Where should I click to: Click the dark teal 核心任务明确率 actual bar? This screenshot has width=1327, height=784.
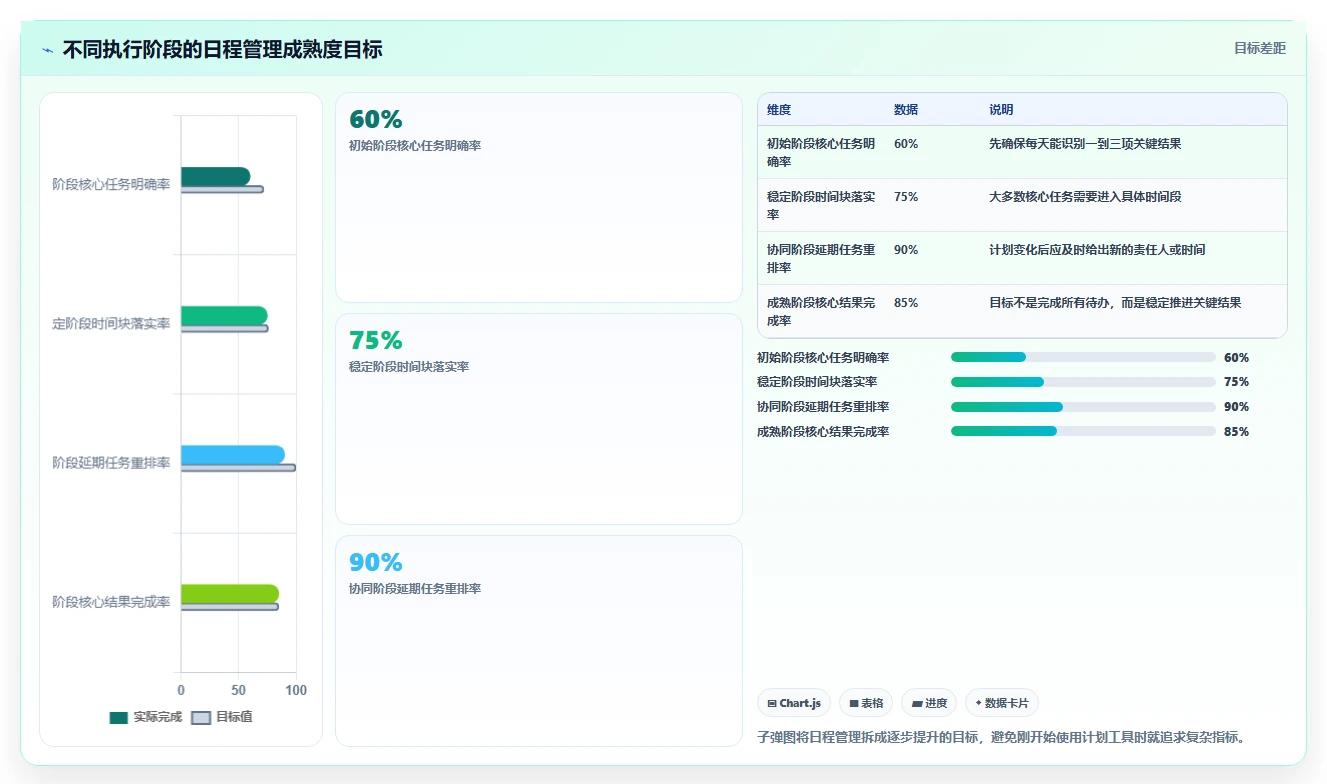[215, 176]
